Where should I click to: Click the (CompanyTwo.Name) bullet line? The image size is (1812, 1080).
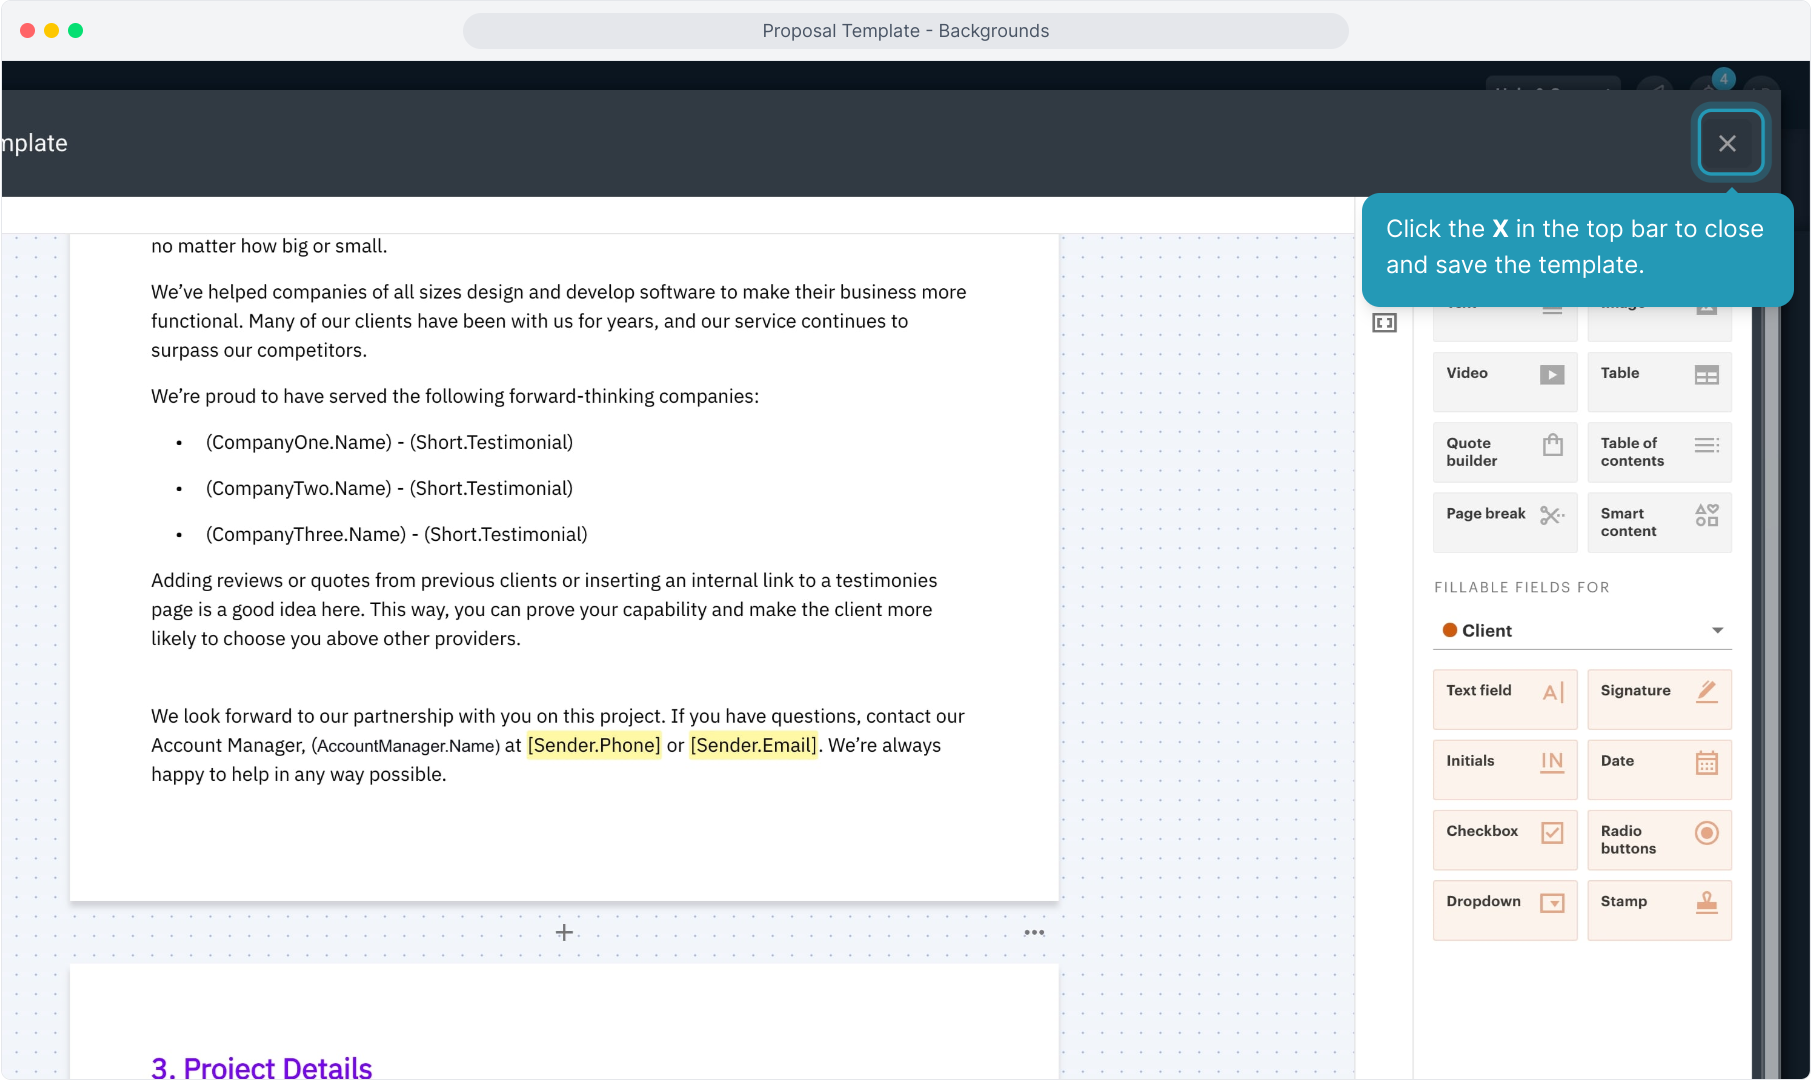389,488
